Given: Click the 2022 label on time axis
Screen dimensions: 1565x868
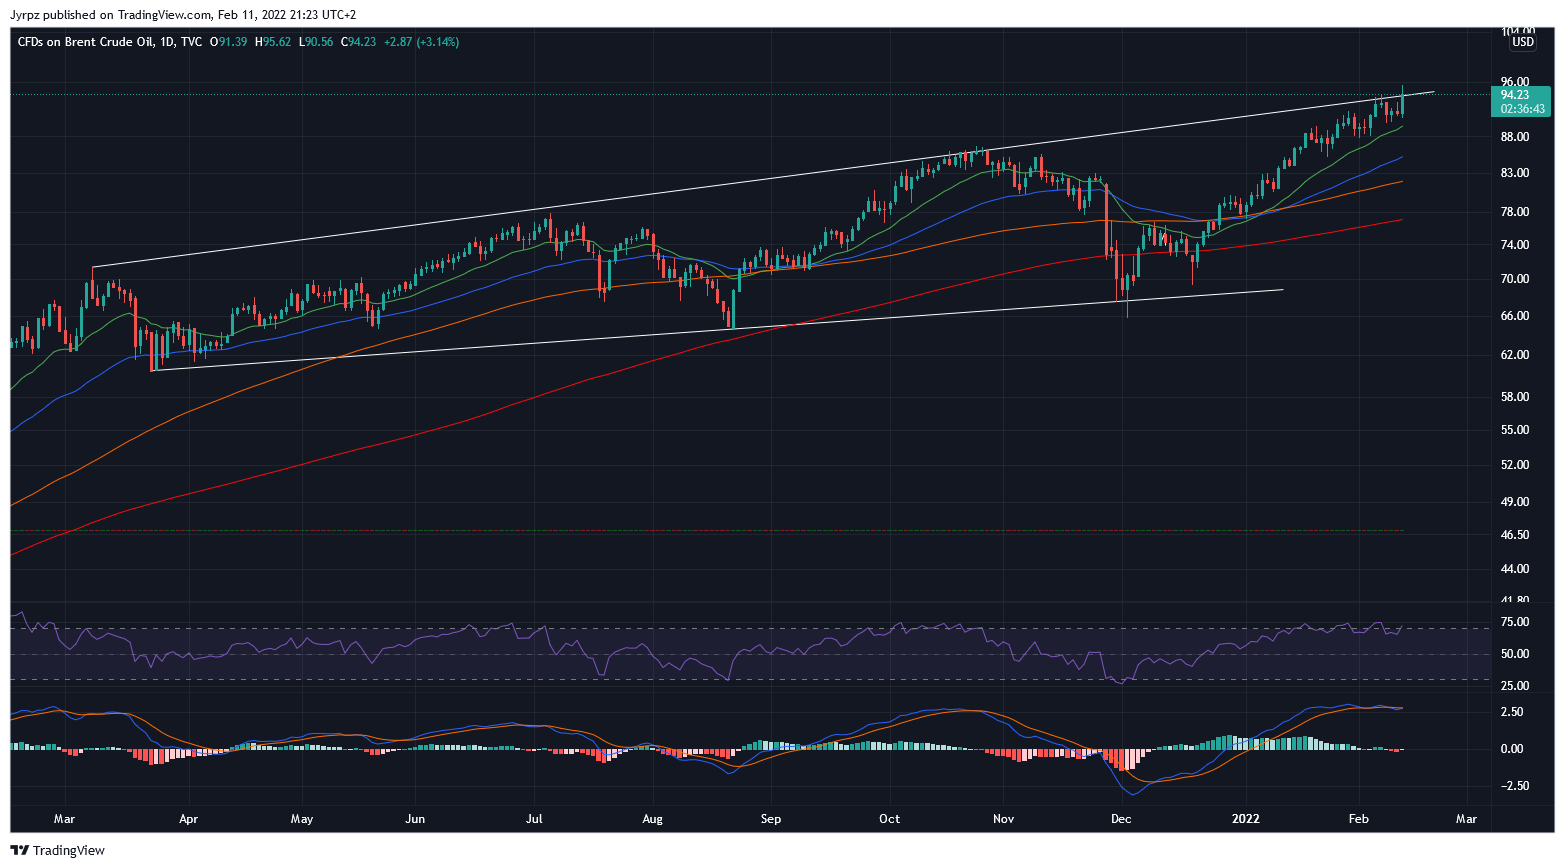Looking at the screenshot, I should (1245, 819).
